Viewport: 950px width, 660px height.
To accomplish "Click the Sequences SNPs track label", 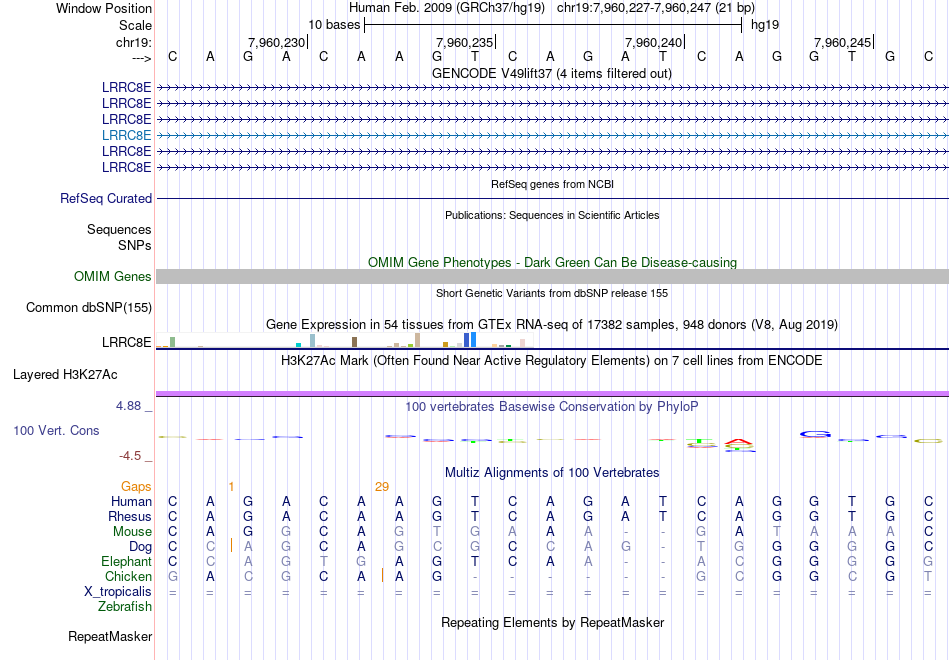I will [119, 238].
